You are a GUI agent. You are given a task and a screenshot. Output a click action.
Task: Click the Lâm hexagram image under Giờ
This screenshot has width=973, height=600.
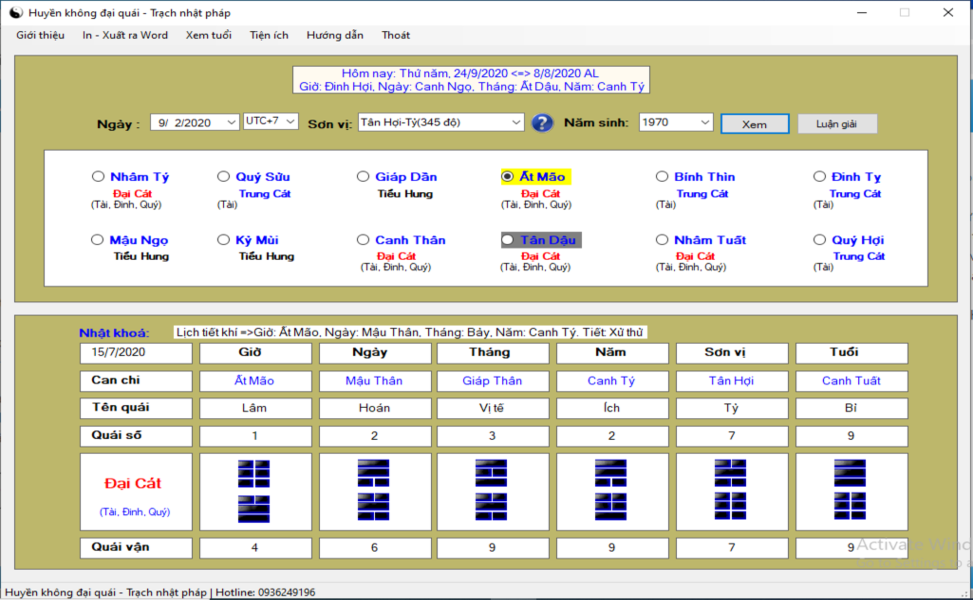(254, 491)
